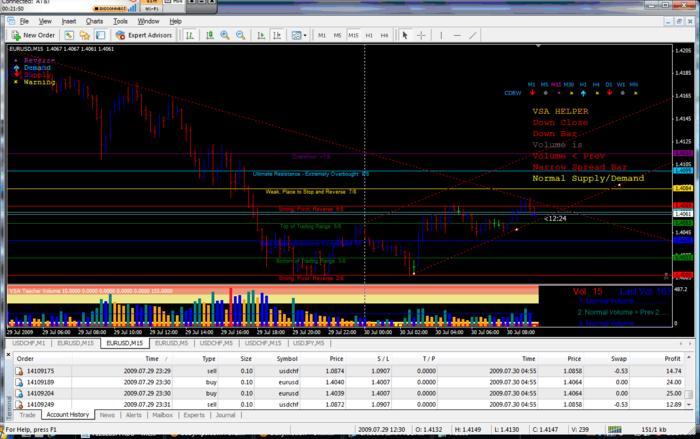Click the Terminal list vertical scrollbar
700x439 pixels.
(x=689, y=381)
